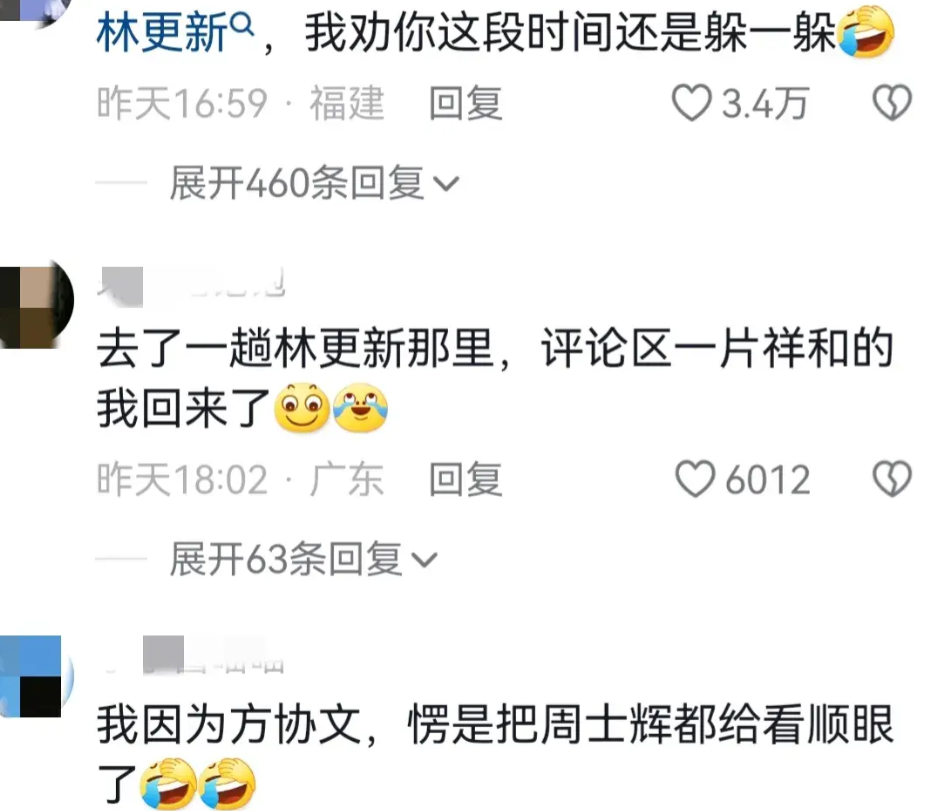The height and width of the screenshot is (811, 935).
Task: Like the comment with 6012 likes
Action: [x=695, y=479]
